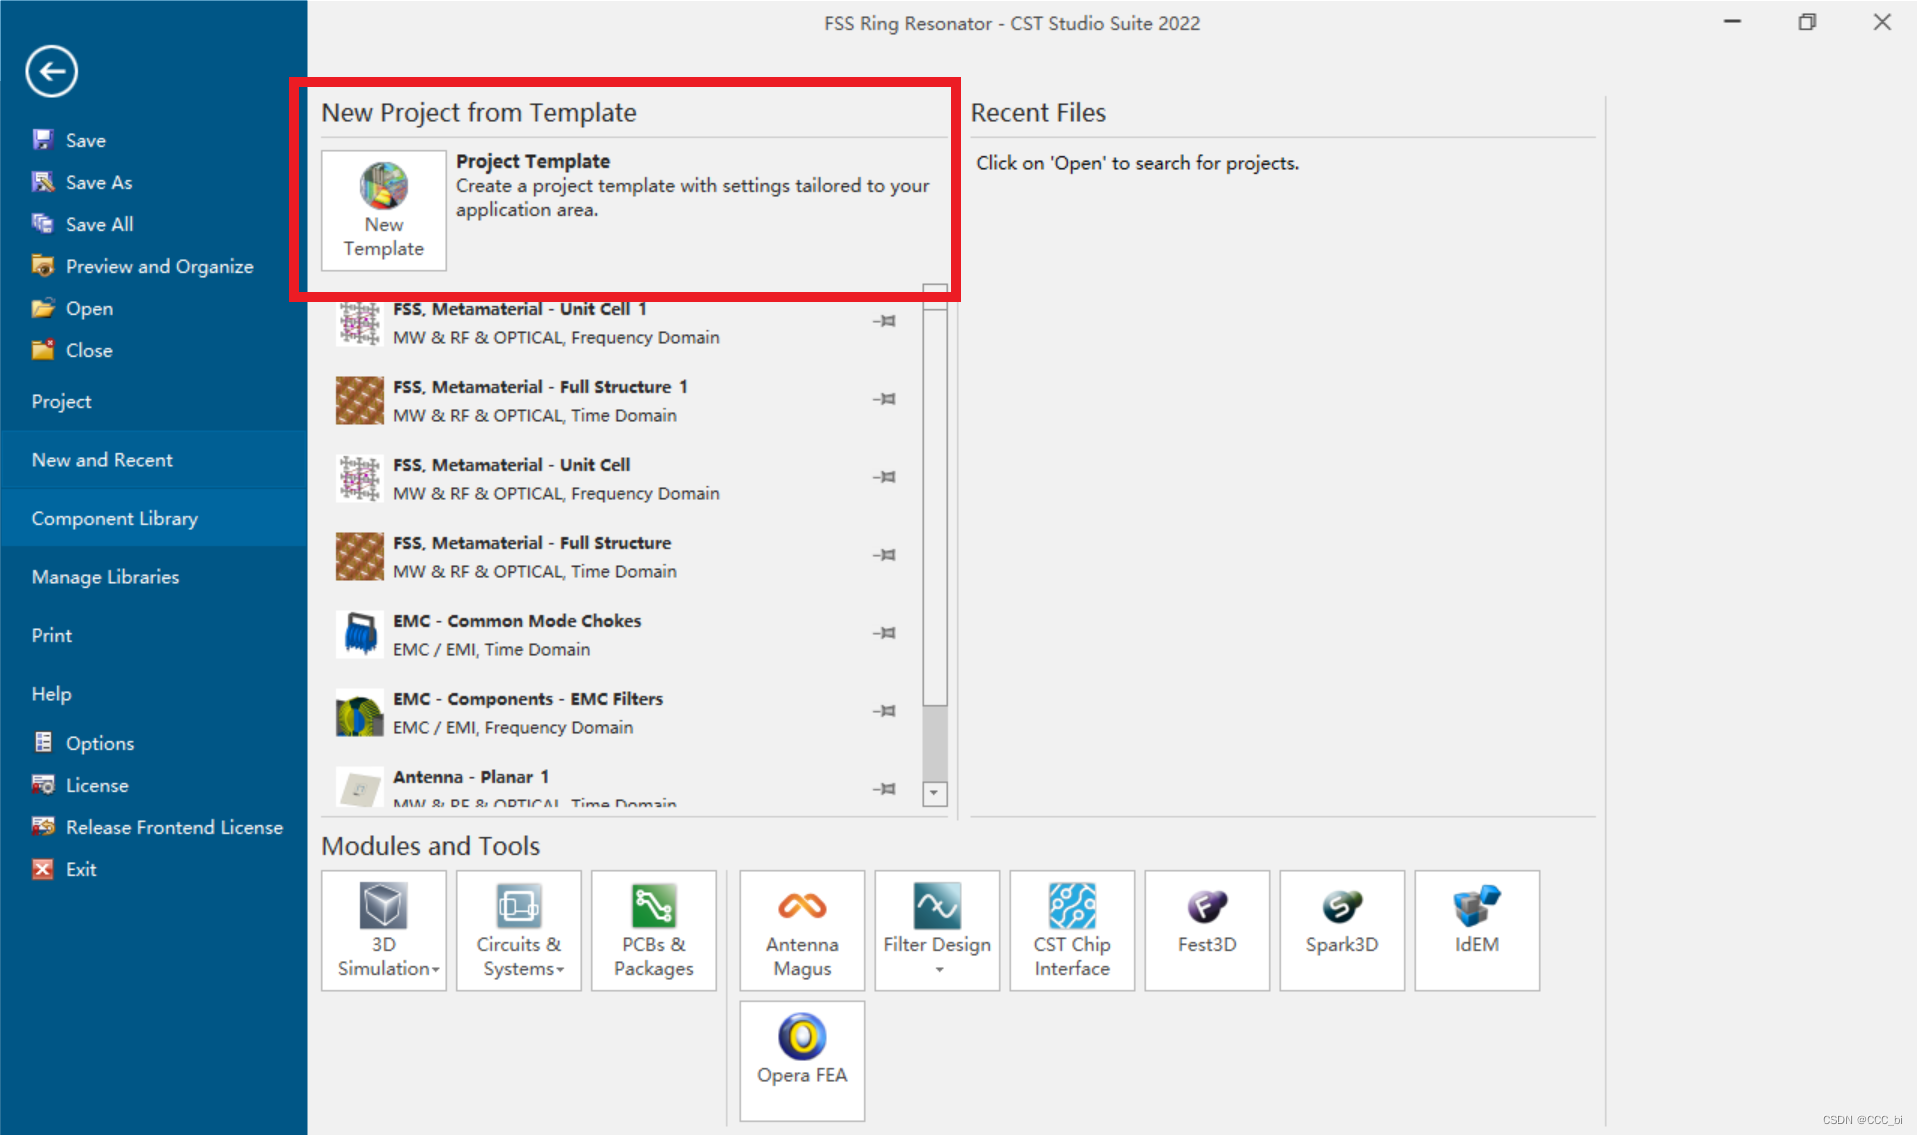Pin the FSS Metamaterial Unit Cell template
Image resolution: width=1917 pixels, height=1135 pixels.
pos(884,477)
